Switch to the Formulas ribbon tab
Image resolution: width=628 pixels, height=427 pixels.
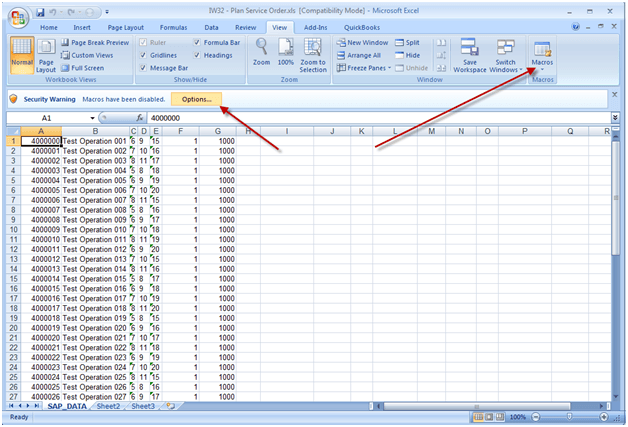coord(173,28)
